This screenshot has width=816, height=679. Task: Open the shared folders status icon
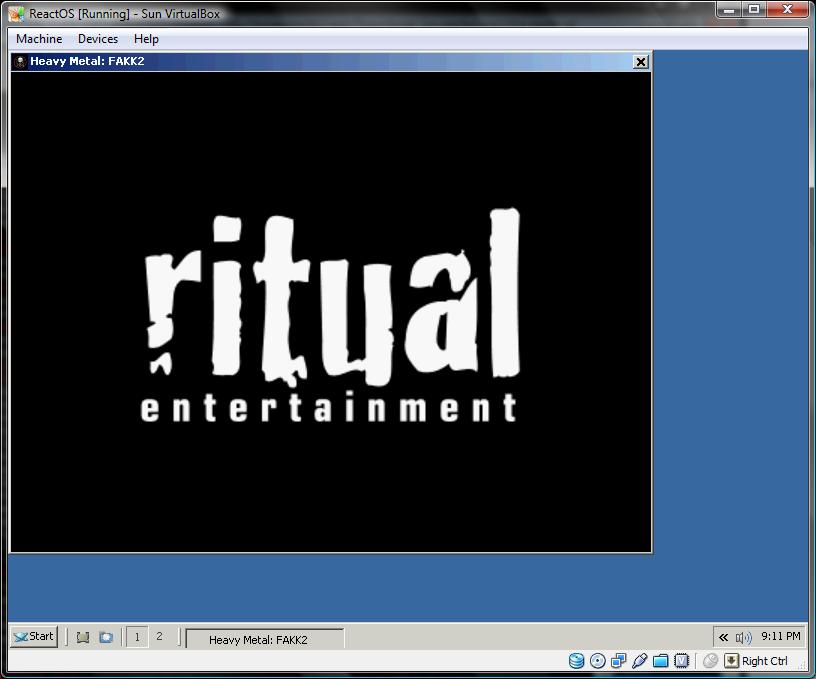(x=661, y=661)
